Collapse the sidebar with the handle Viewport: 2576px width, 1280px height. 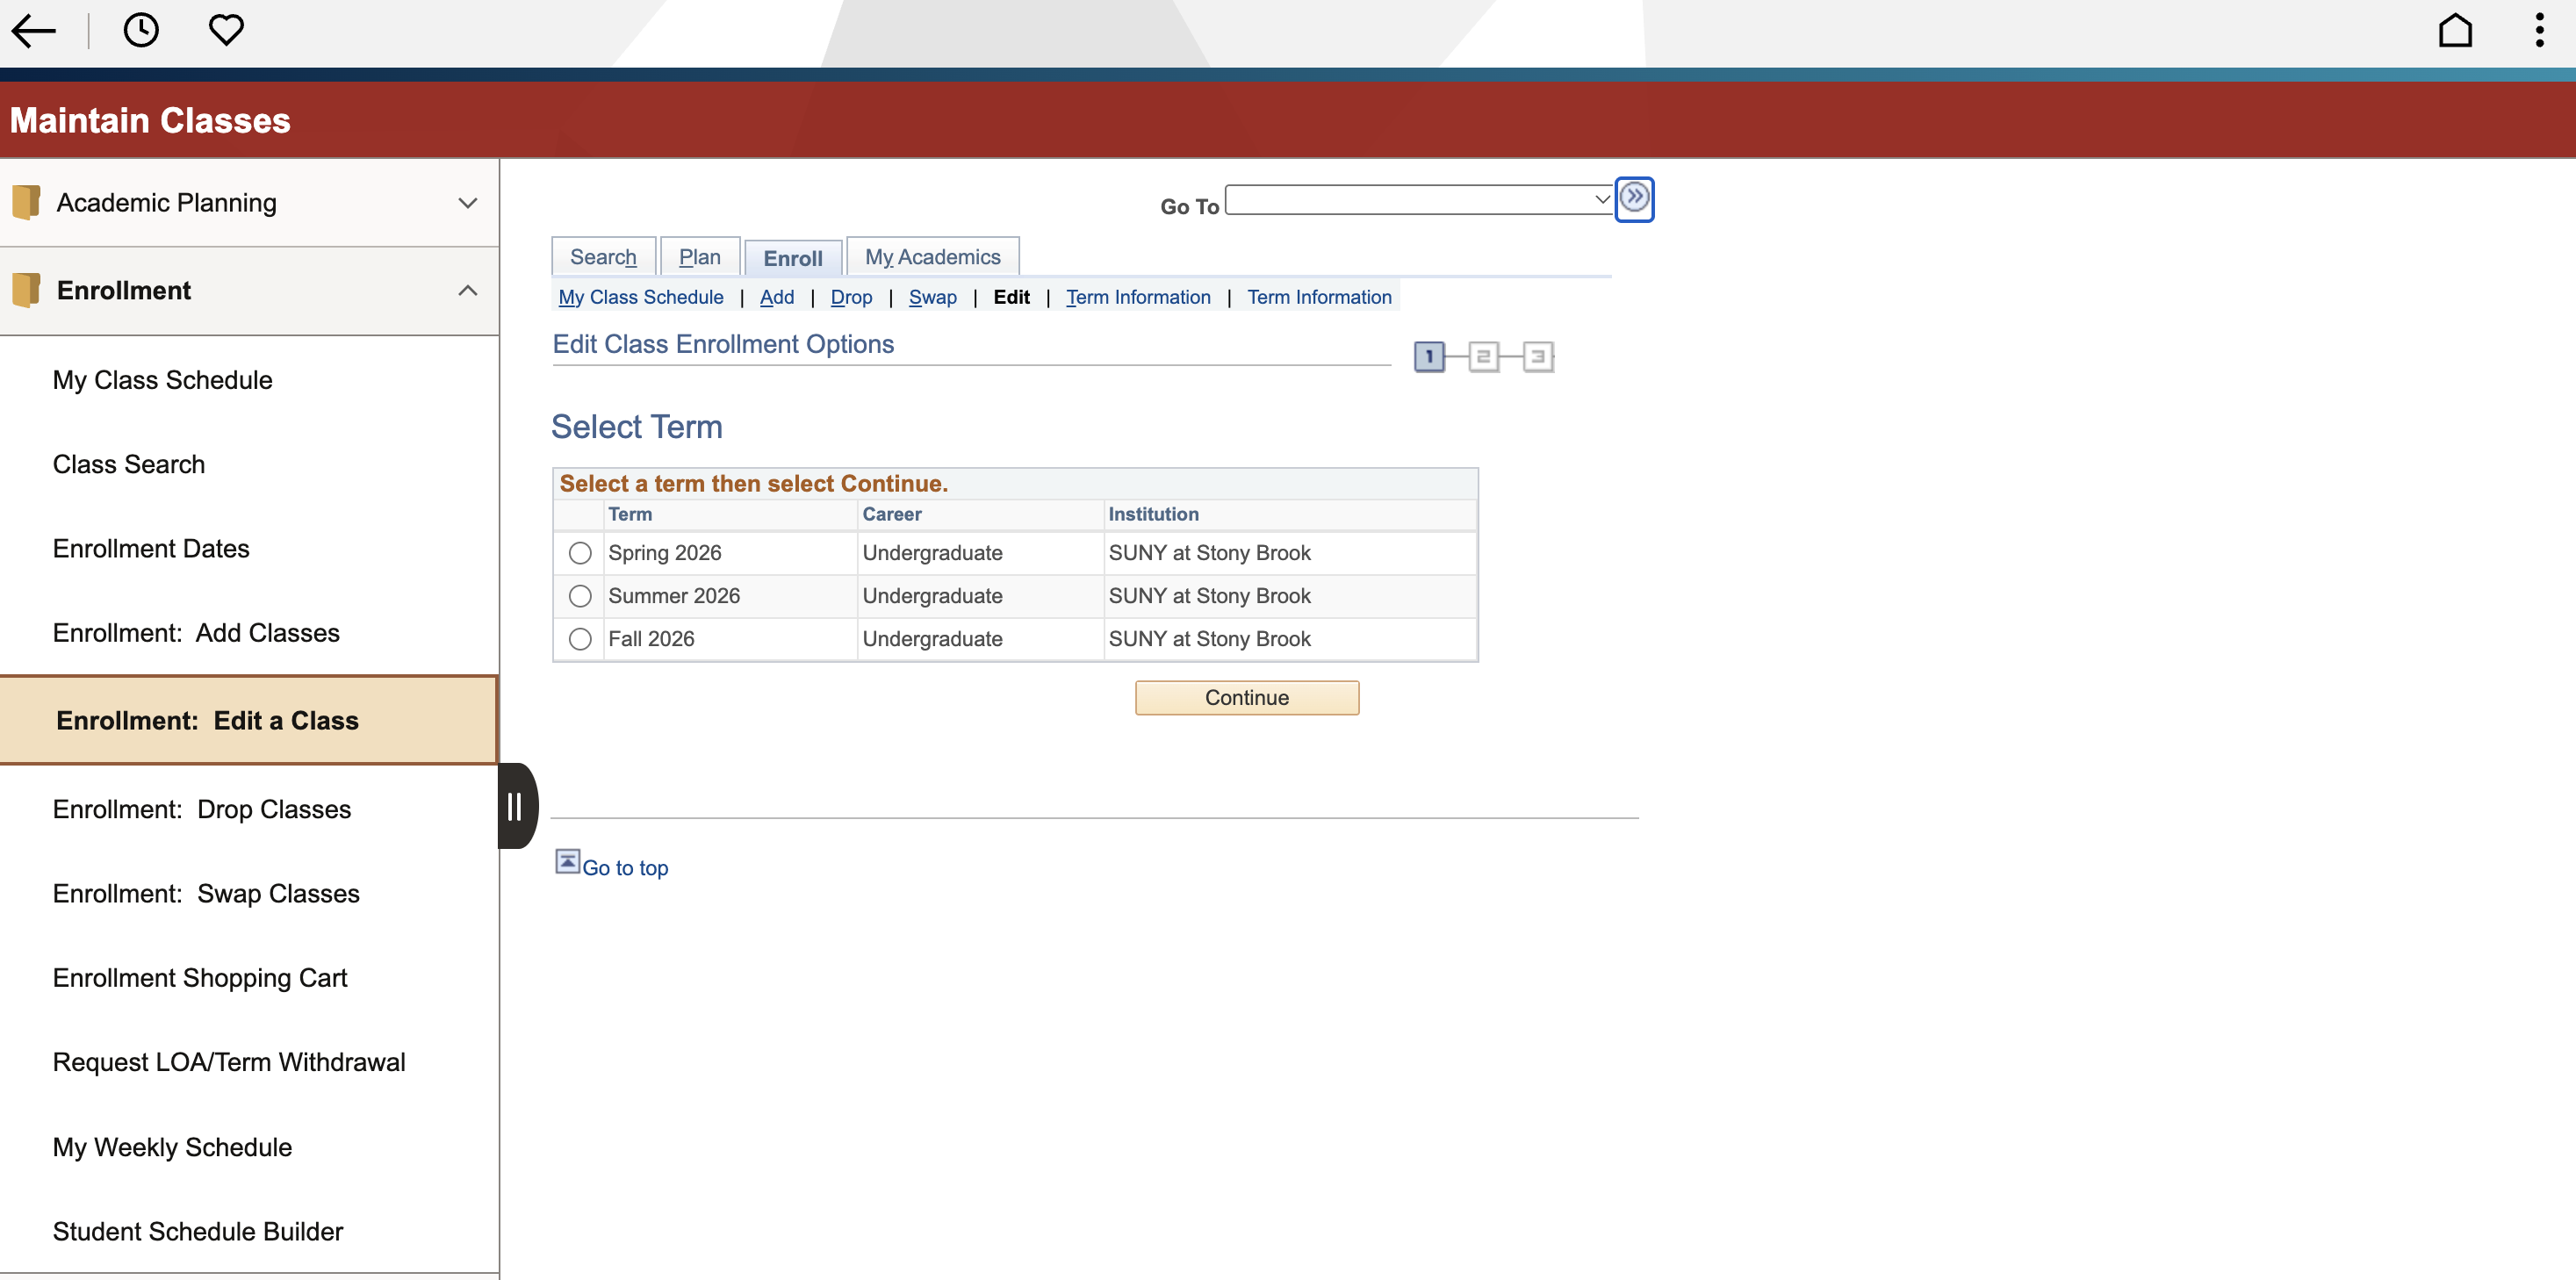[x=516, y=806]
